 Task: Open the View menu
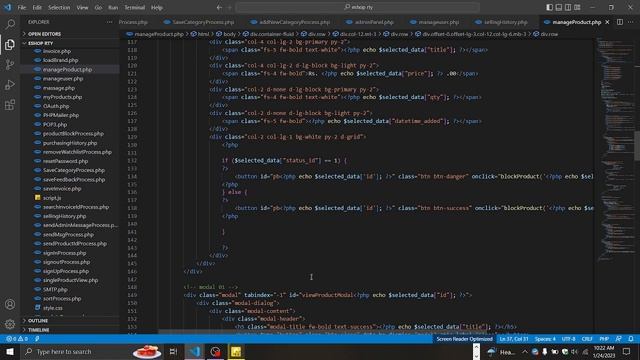pyautogui.click(x=82, y=7)
